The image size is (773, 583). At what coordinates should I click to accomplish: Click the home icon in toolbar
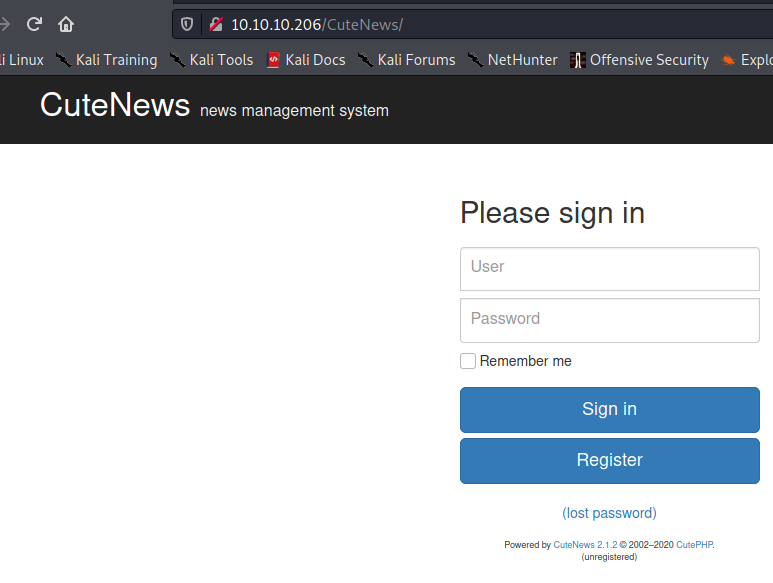(66, 24)
